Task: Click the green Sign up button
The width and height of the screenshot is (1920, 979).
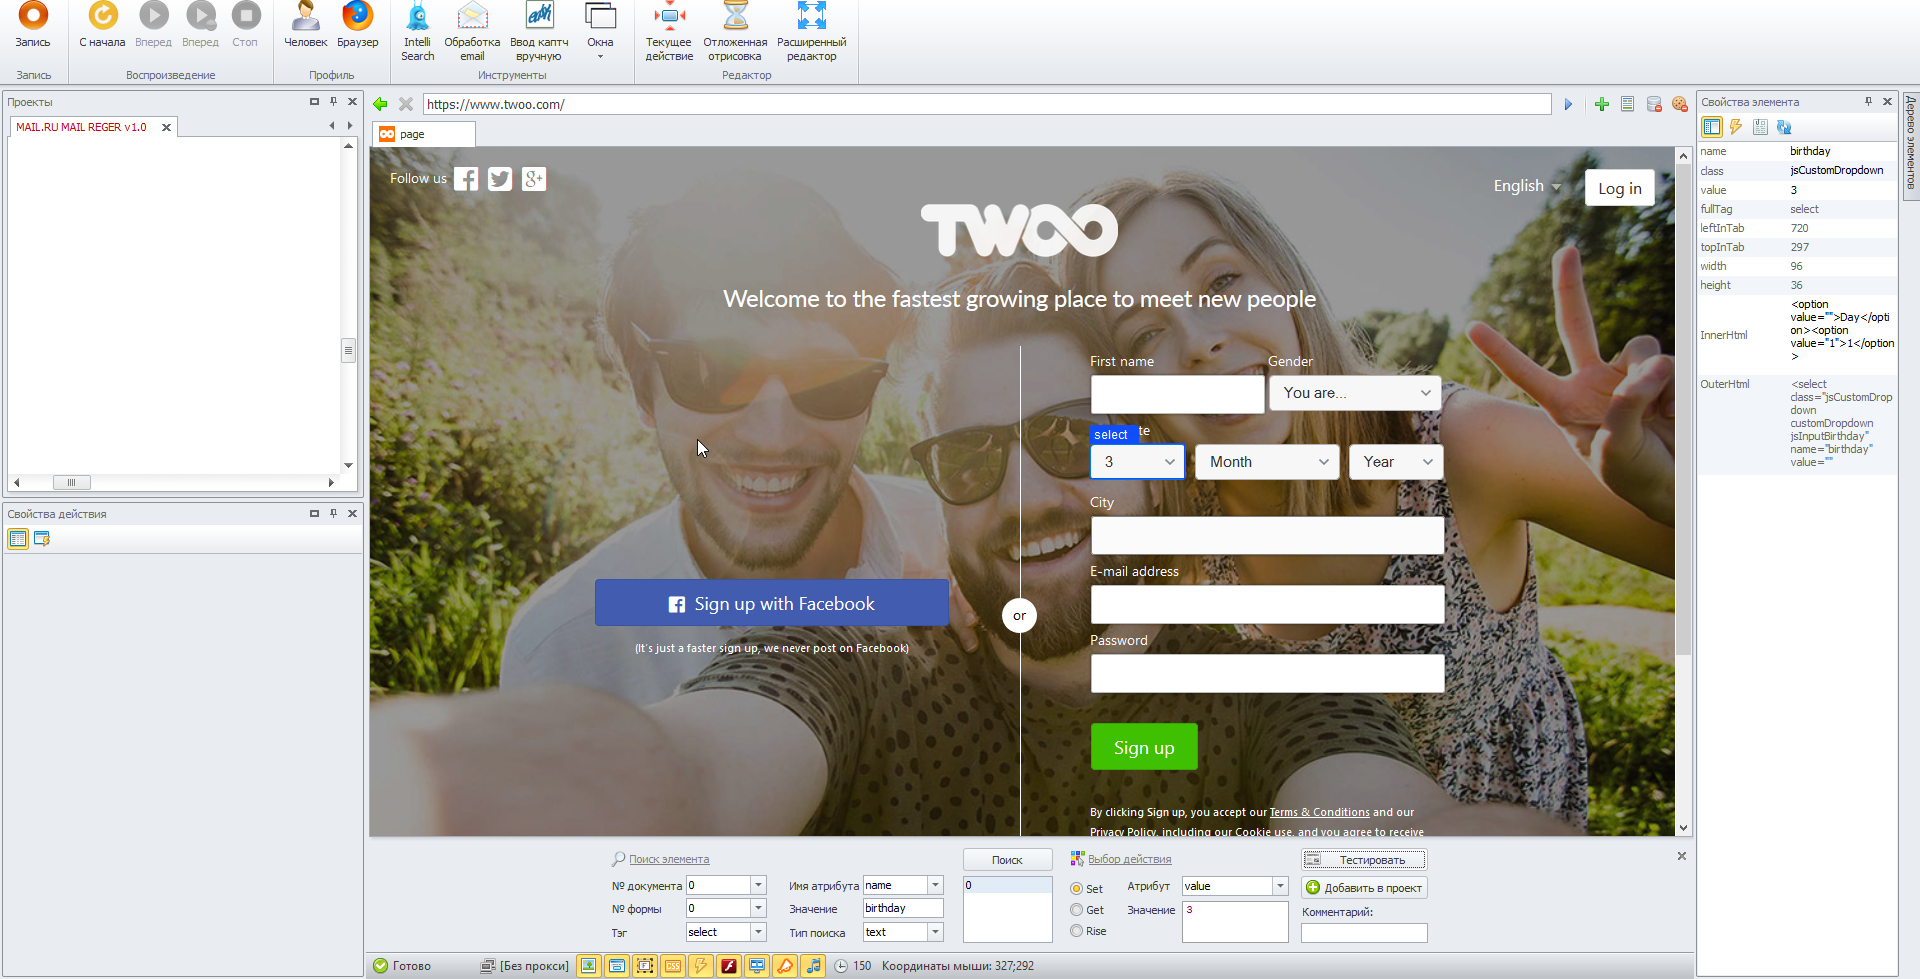Action: (1144, 747)
